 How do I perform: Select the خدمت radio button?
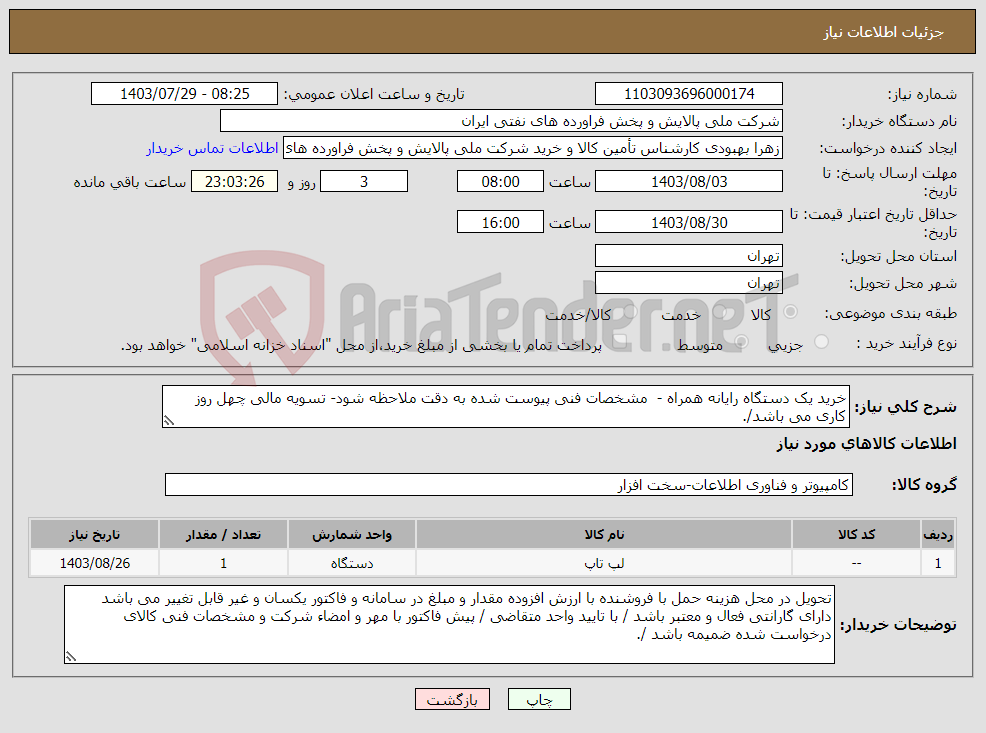click(720, 312)
